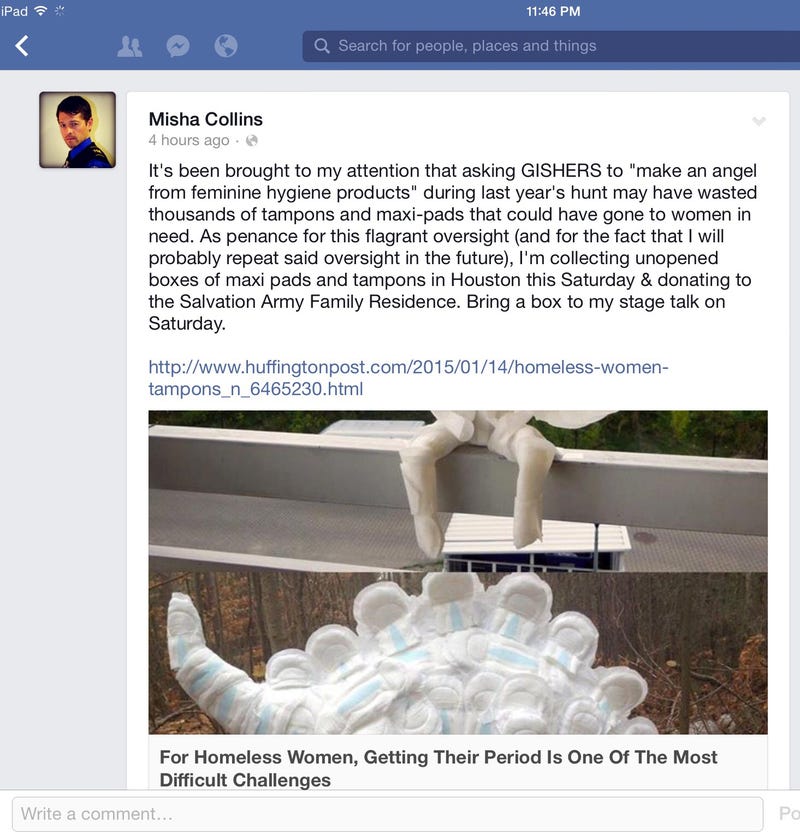This screenshot has height=835, width=800.
Task: Focus the Search for people, places field
Action: coord(551,46)
